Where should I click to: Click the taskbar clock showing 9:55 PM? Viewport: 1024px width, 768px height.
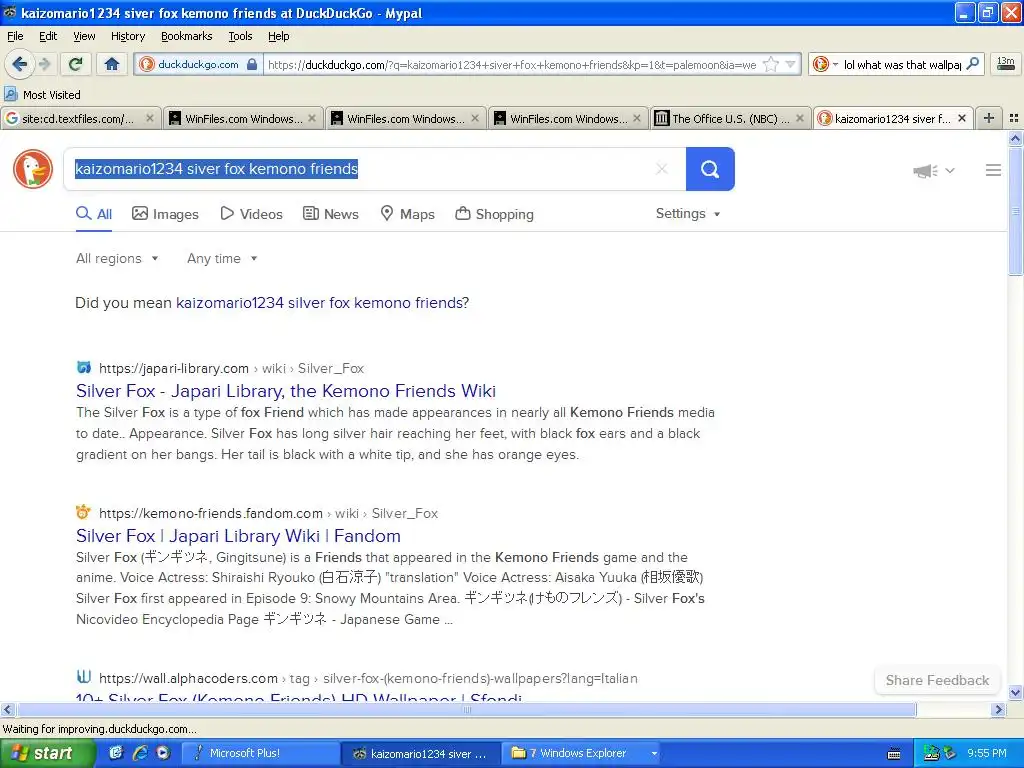point(987,753)
